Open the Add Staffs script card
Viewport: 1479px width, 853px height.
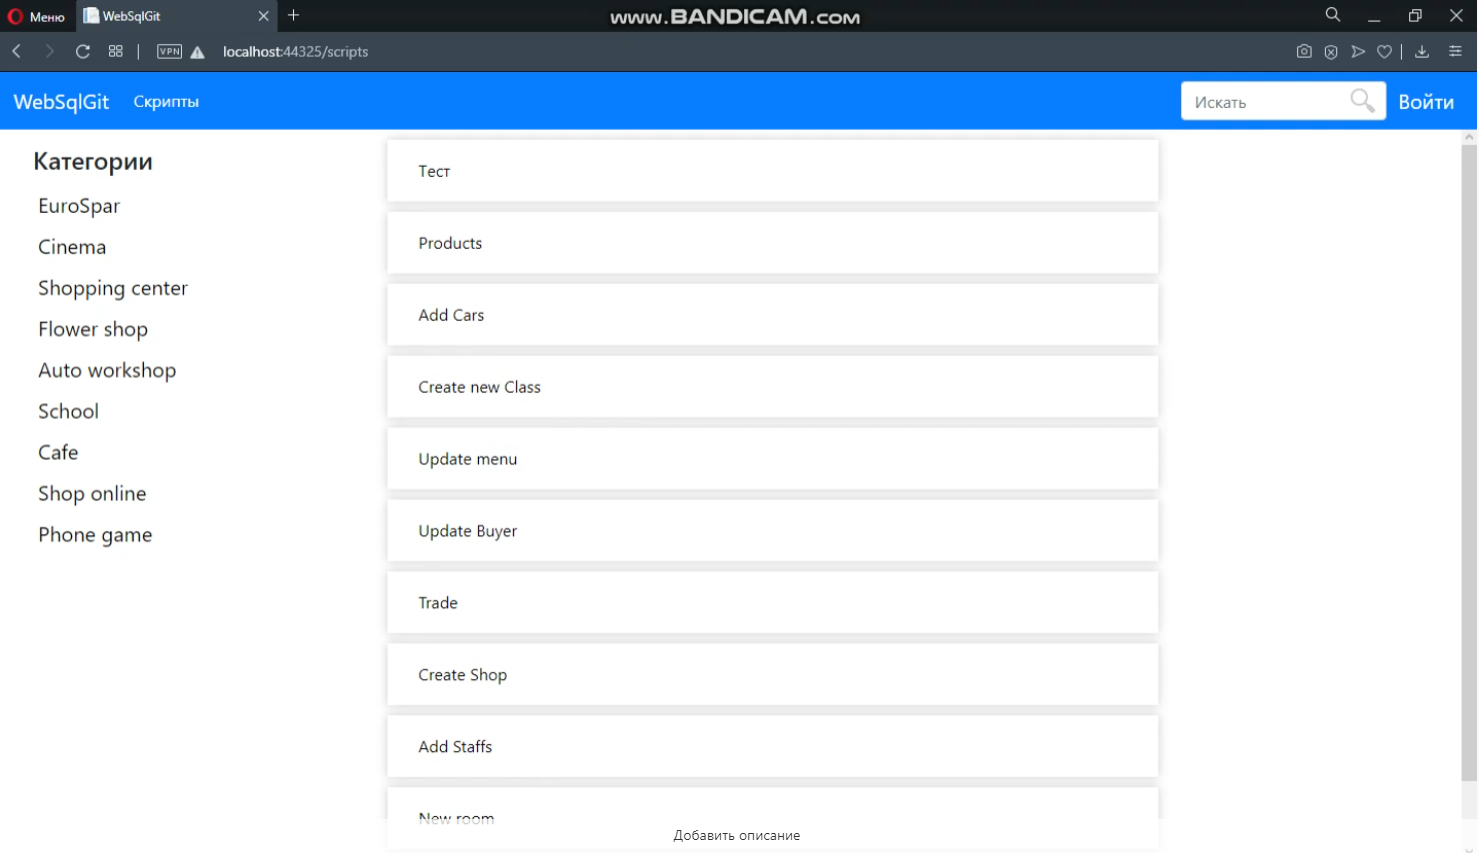[773, 747]
